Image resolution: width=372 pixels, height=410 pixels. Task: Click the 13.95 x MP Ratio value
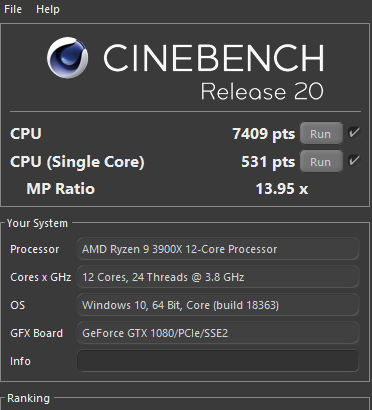(282, 189)
